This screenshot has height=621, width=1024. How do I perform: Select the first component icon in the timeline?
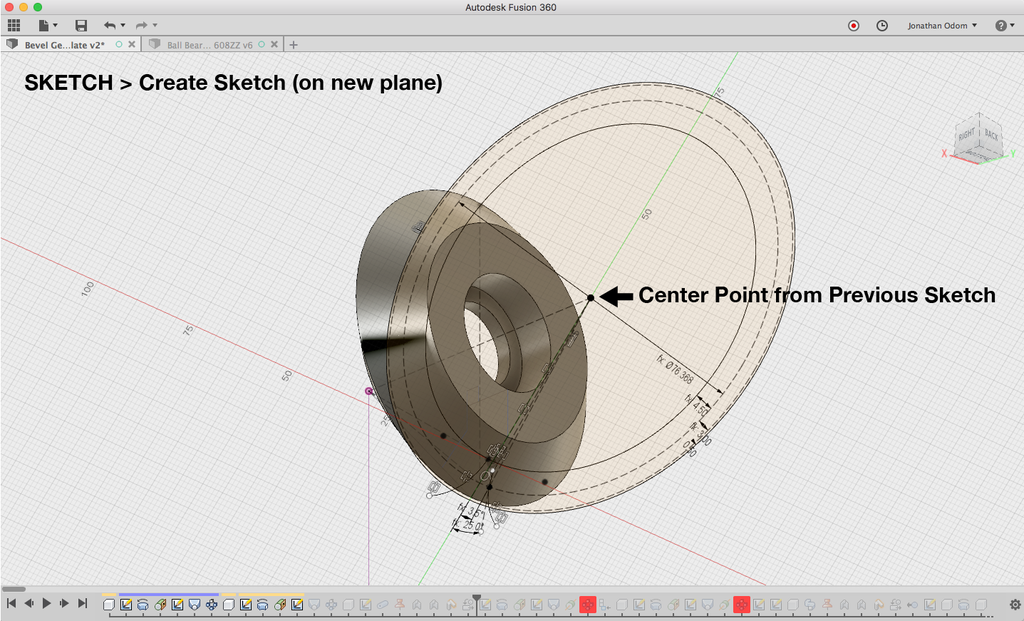[109, 604]
